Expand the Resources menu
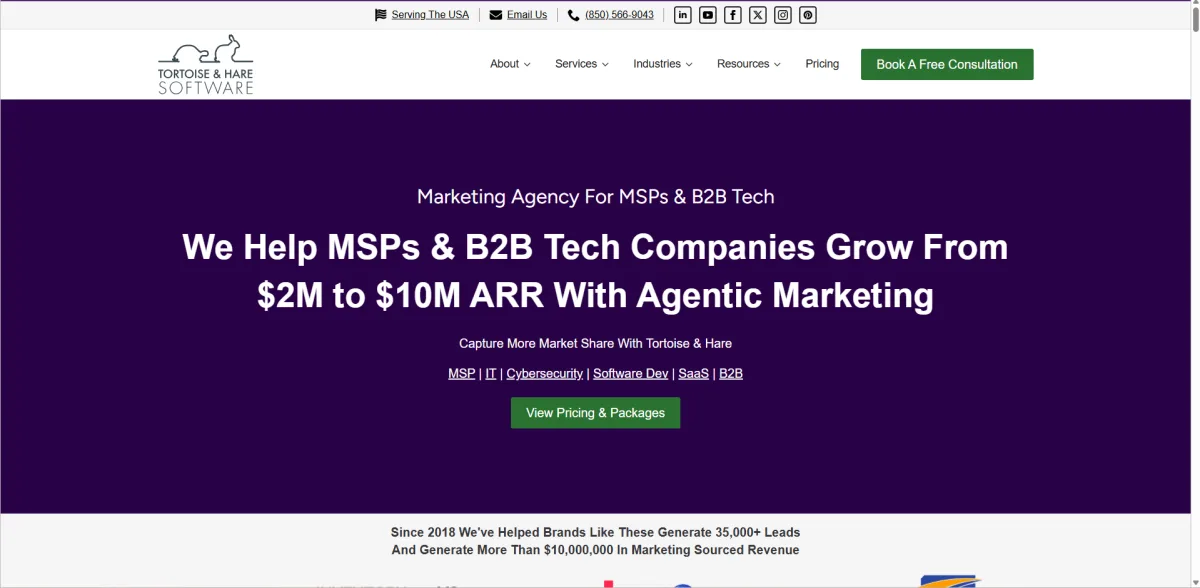This screenshot has height=588, width=1200. 749,64
